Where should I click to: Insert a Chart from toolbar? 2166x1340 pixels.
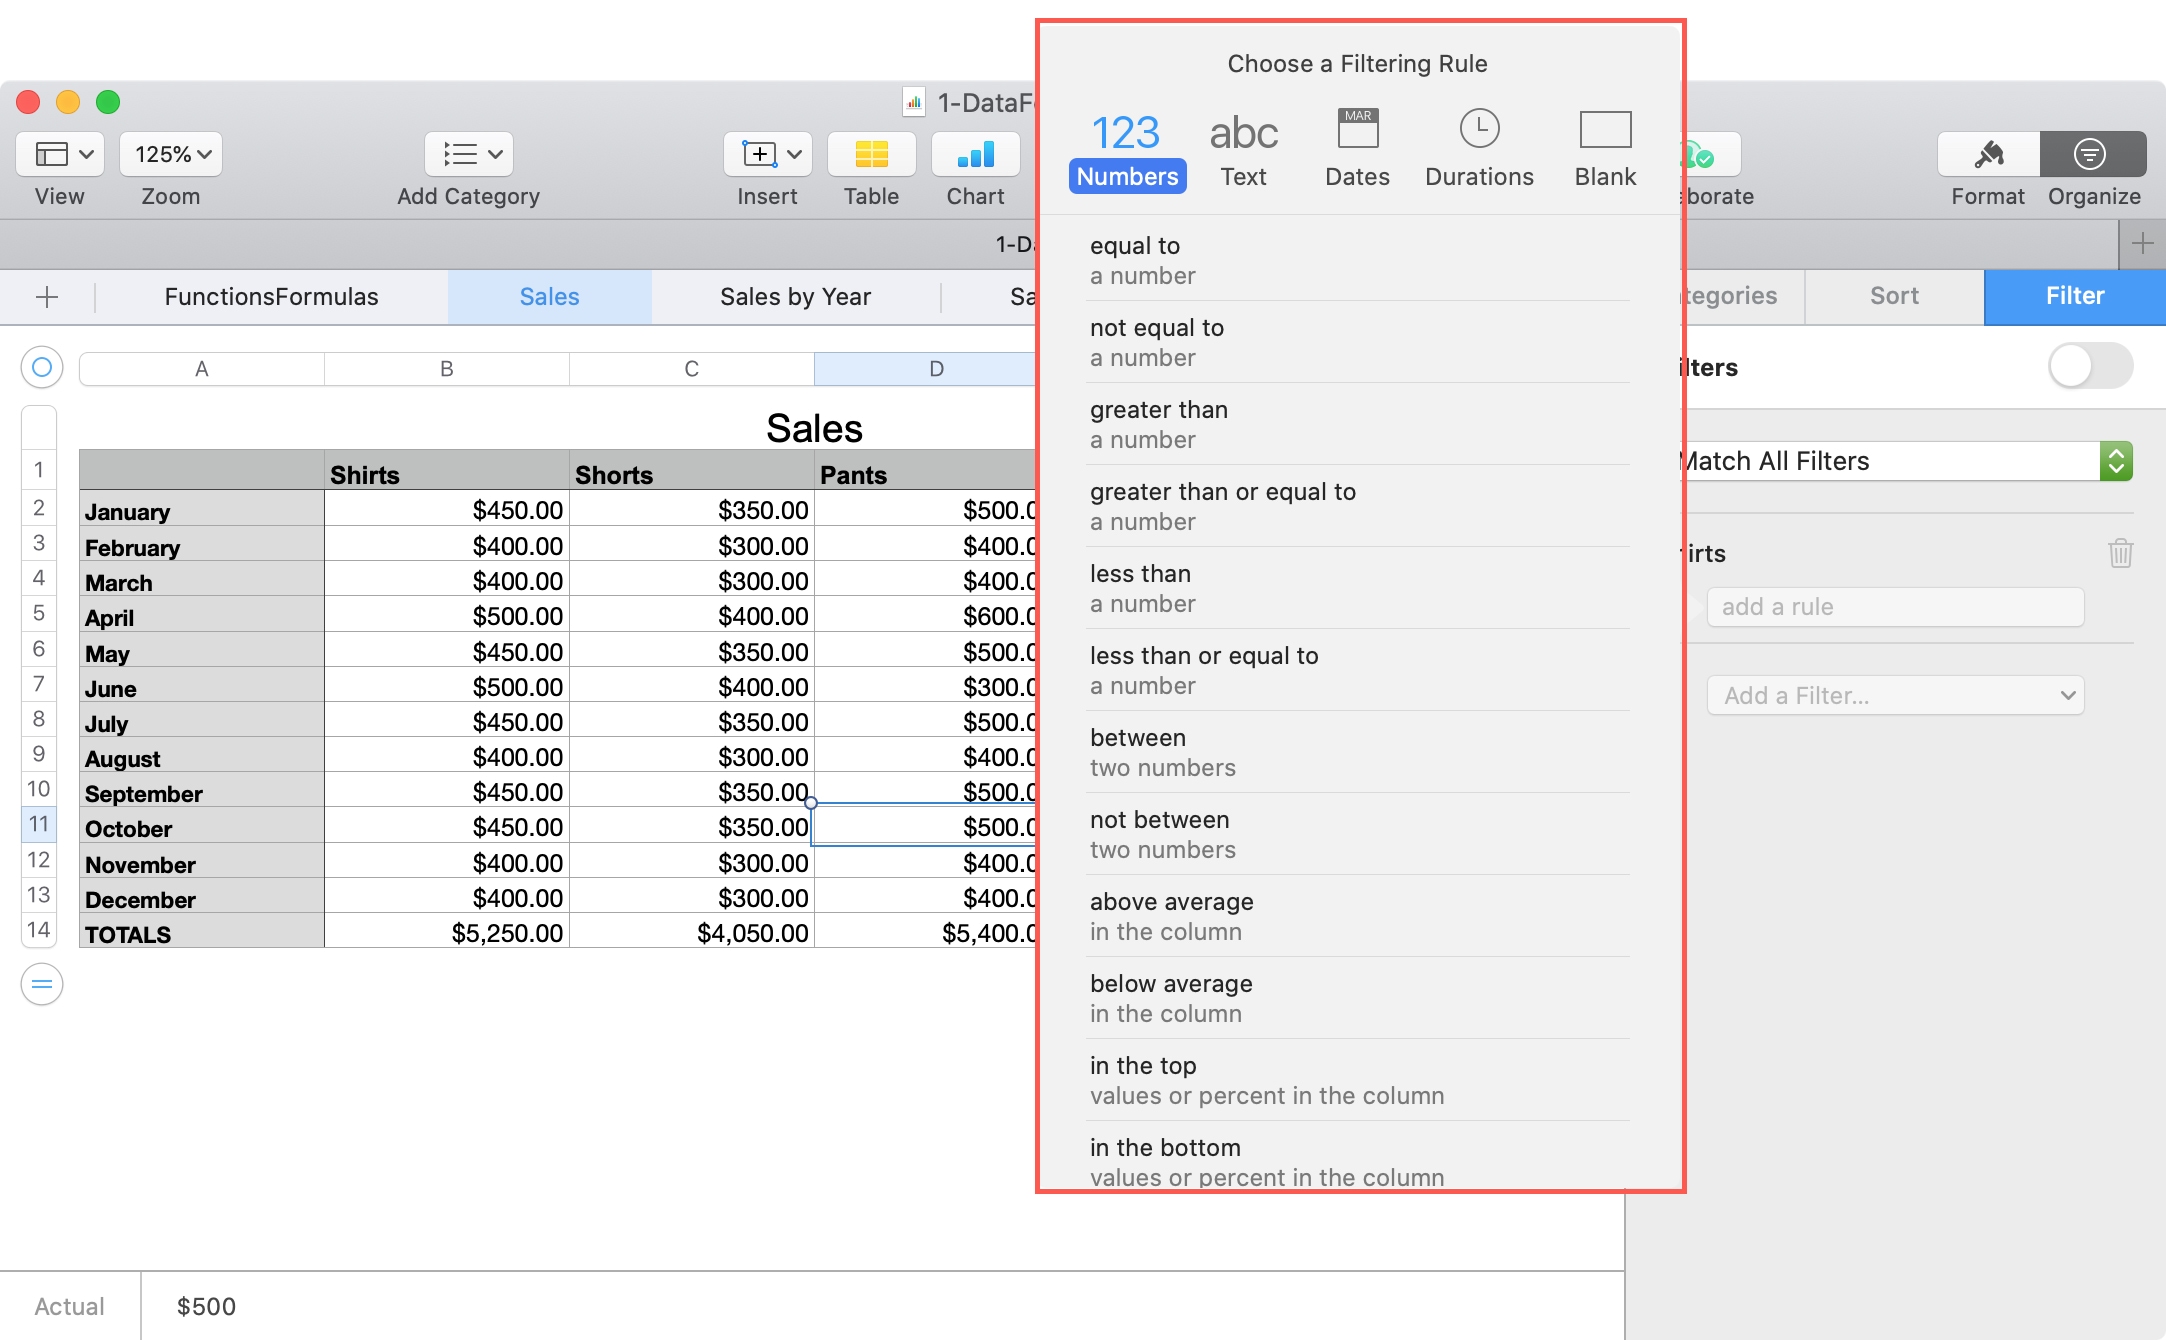(x=975, y=154)
